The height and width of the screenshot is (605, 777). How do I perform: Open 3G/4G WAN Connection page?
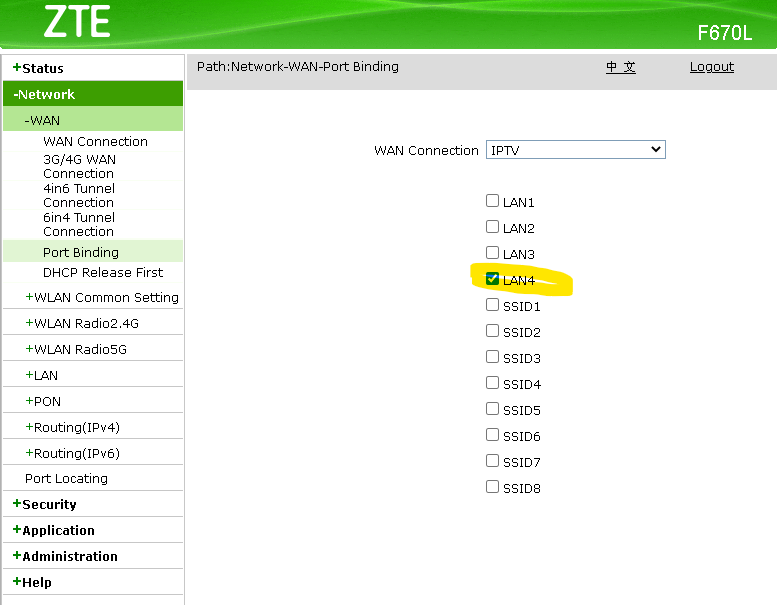79,166
